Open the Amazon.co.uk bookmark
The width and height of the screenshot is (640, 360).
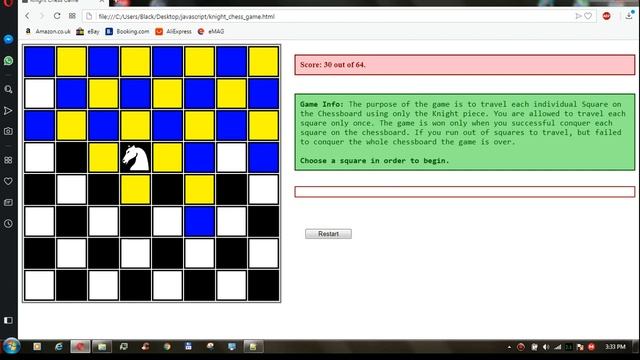tap(48, 31)
